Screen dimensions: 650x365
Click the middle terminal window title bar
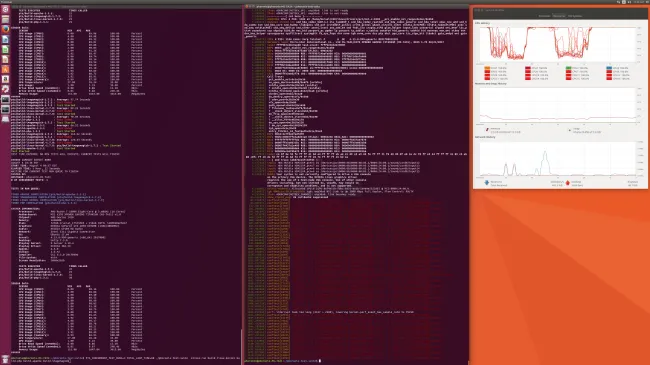tap(356, 7)
